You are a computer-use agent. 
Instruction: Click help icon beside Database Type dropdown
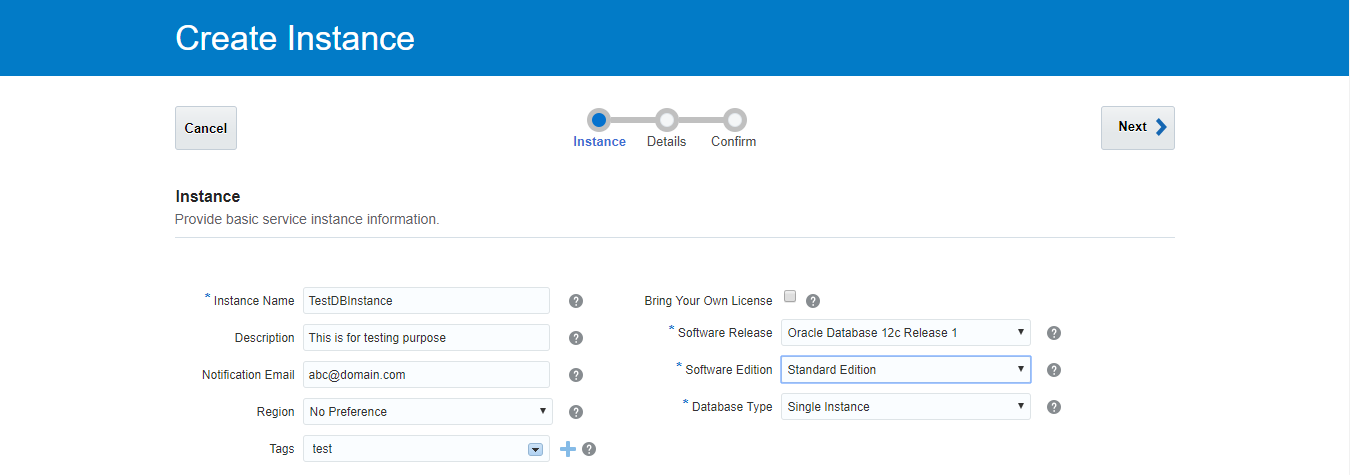[1054, 407]
